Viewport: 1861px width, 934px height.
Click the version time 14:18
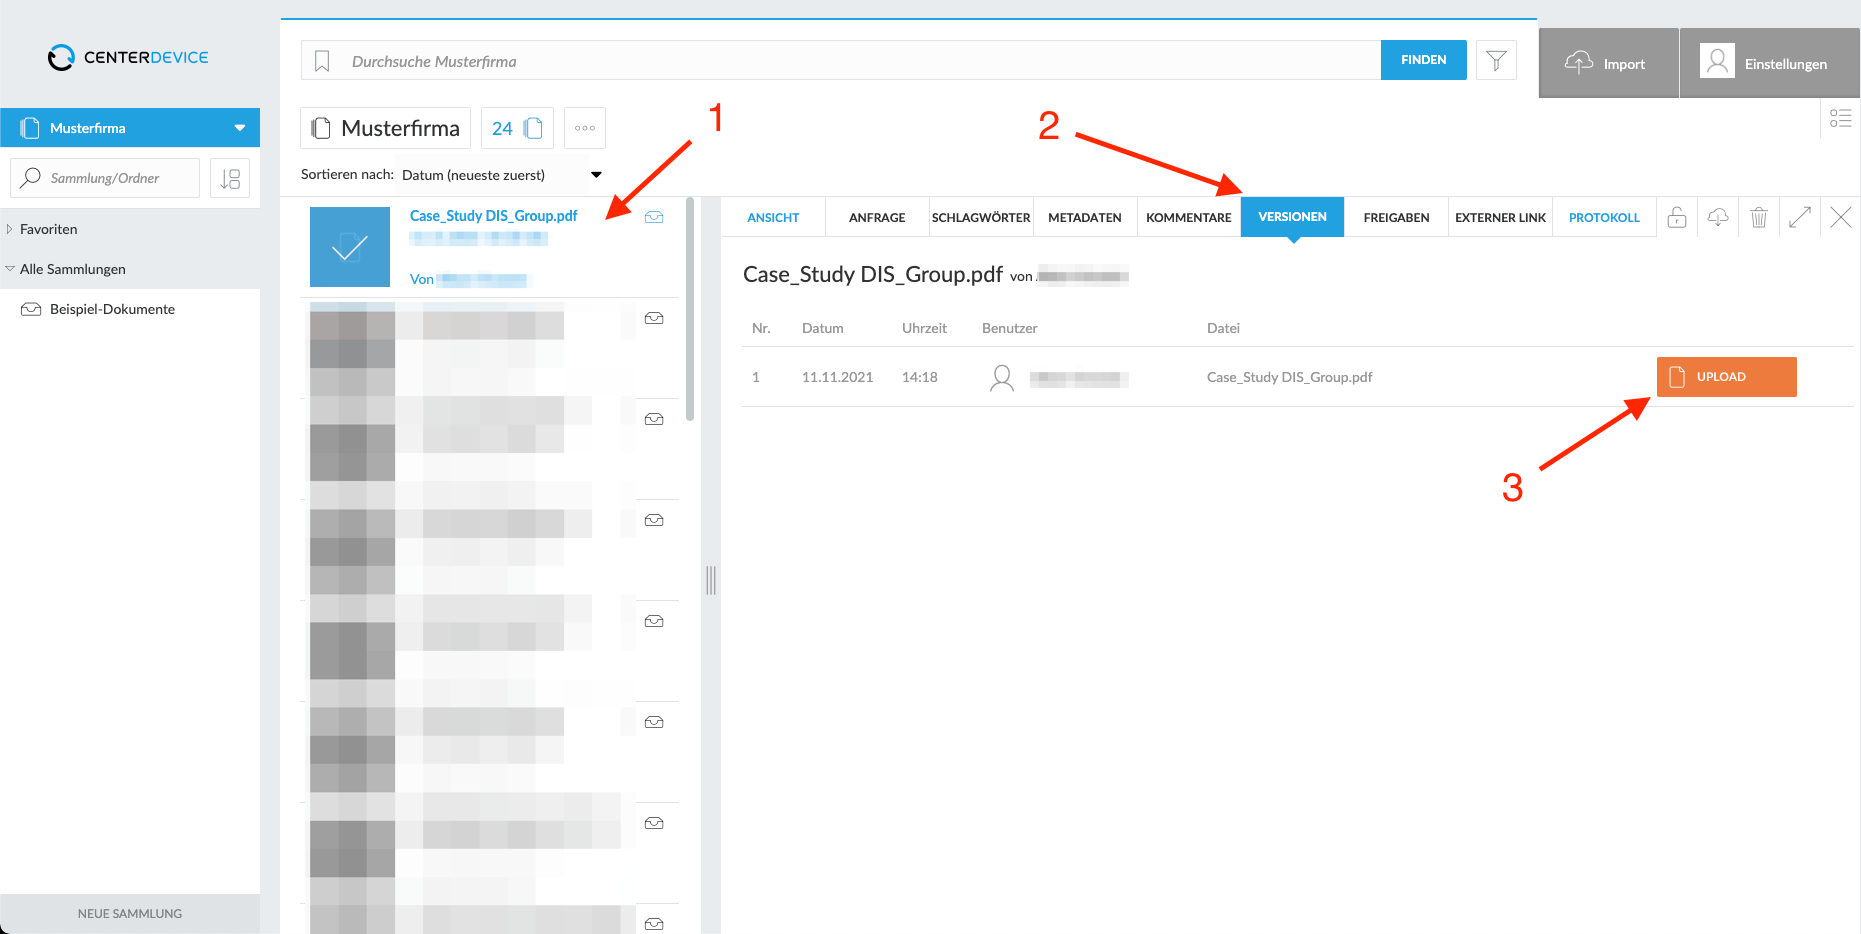920,377
